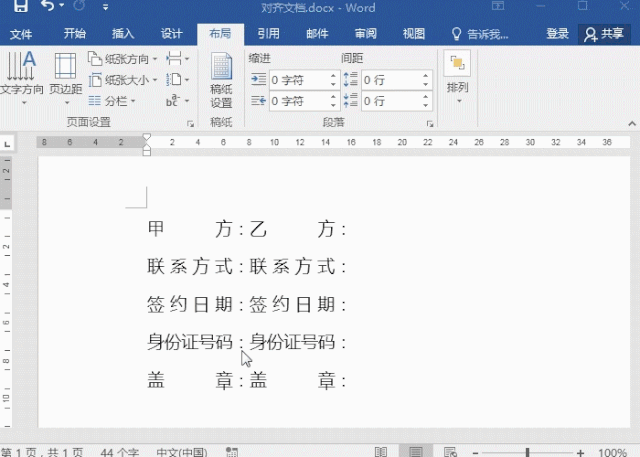640x457 pixels.
Task: Click left indent icon beside 缩进 field
Action: click(x=258, y=79)
